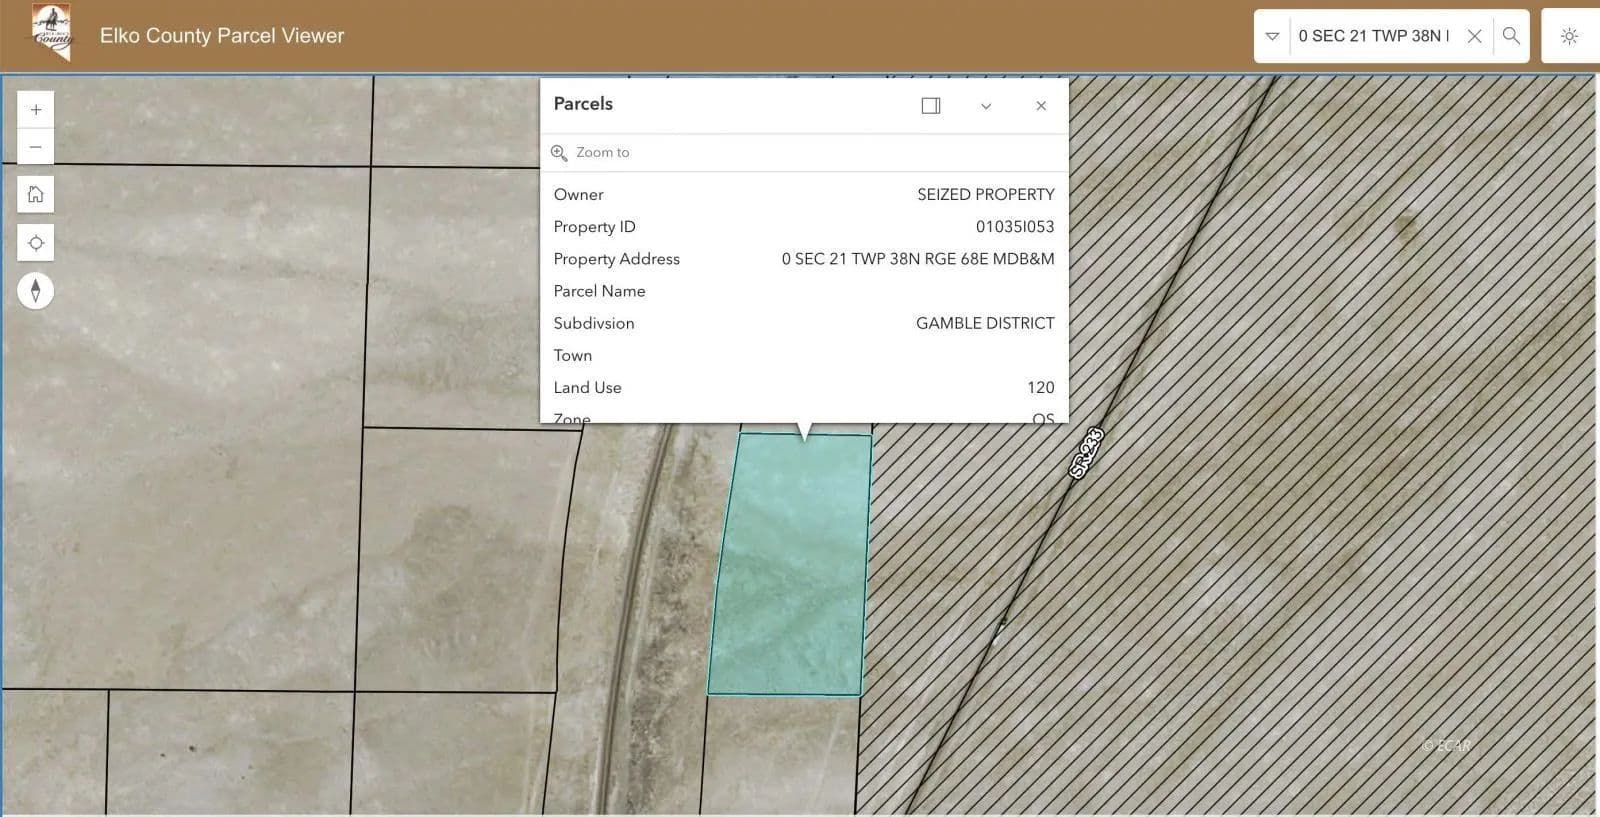Open the search source dropdown arrow
This screenshot has height=817, width=1600.
point(1272,36)
